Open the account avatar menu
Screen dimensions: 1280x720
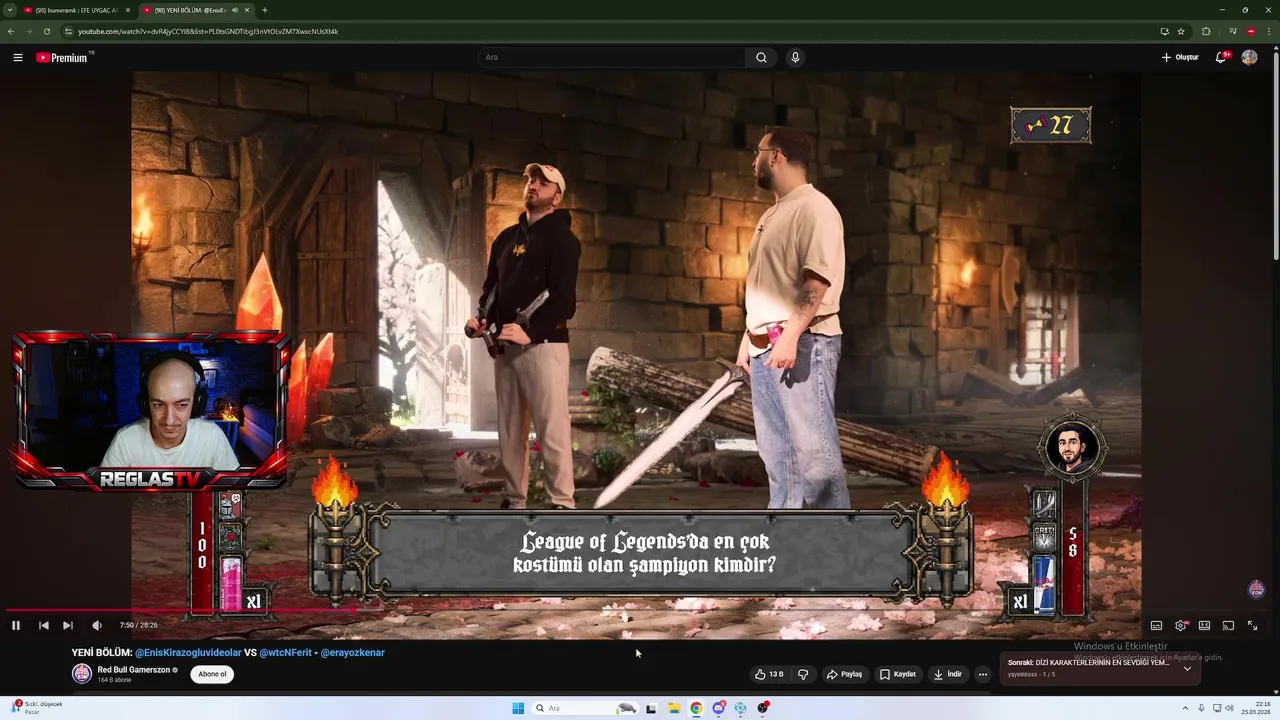[1249, 57]
